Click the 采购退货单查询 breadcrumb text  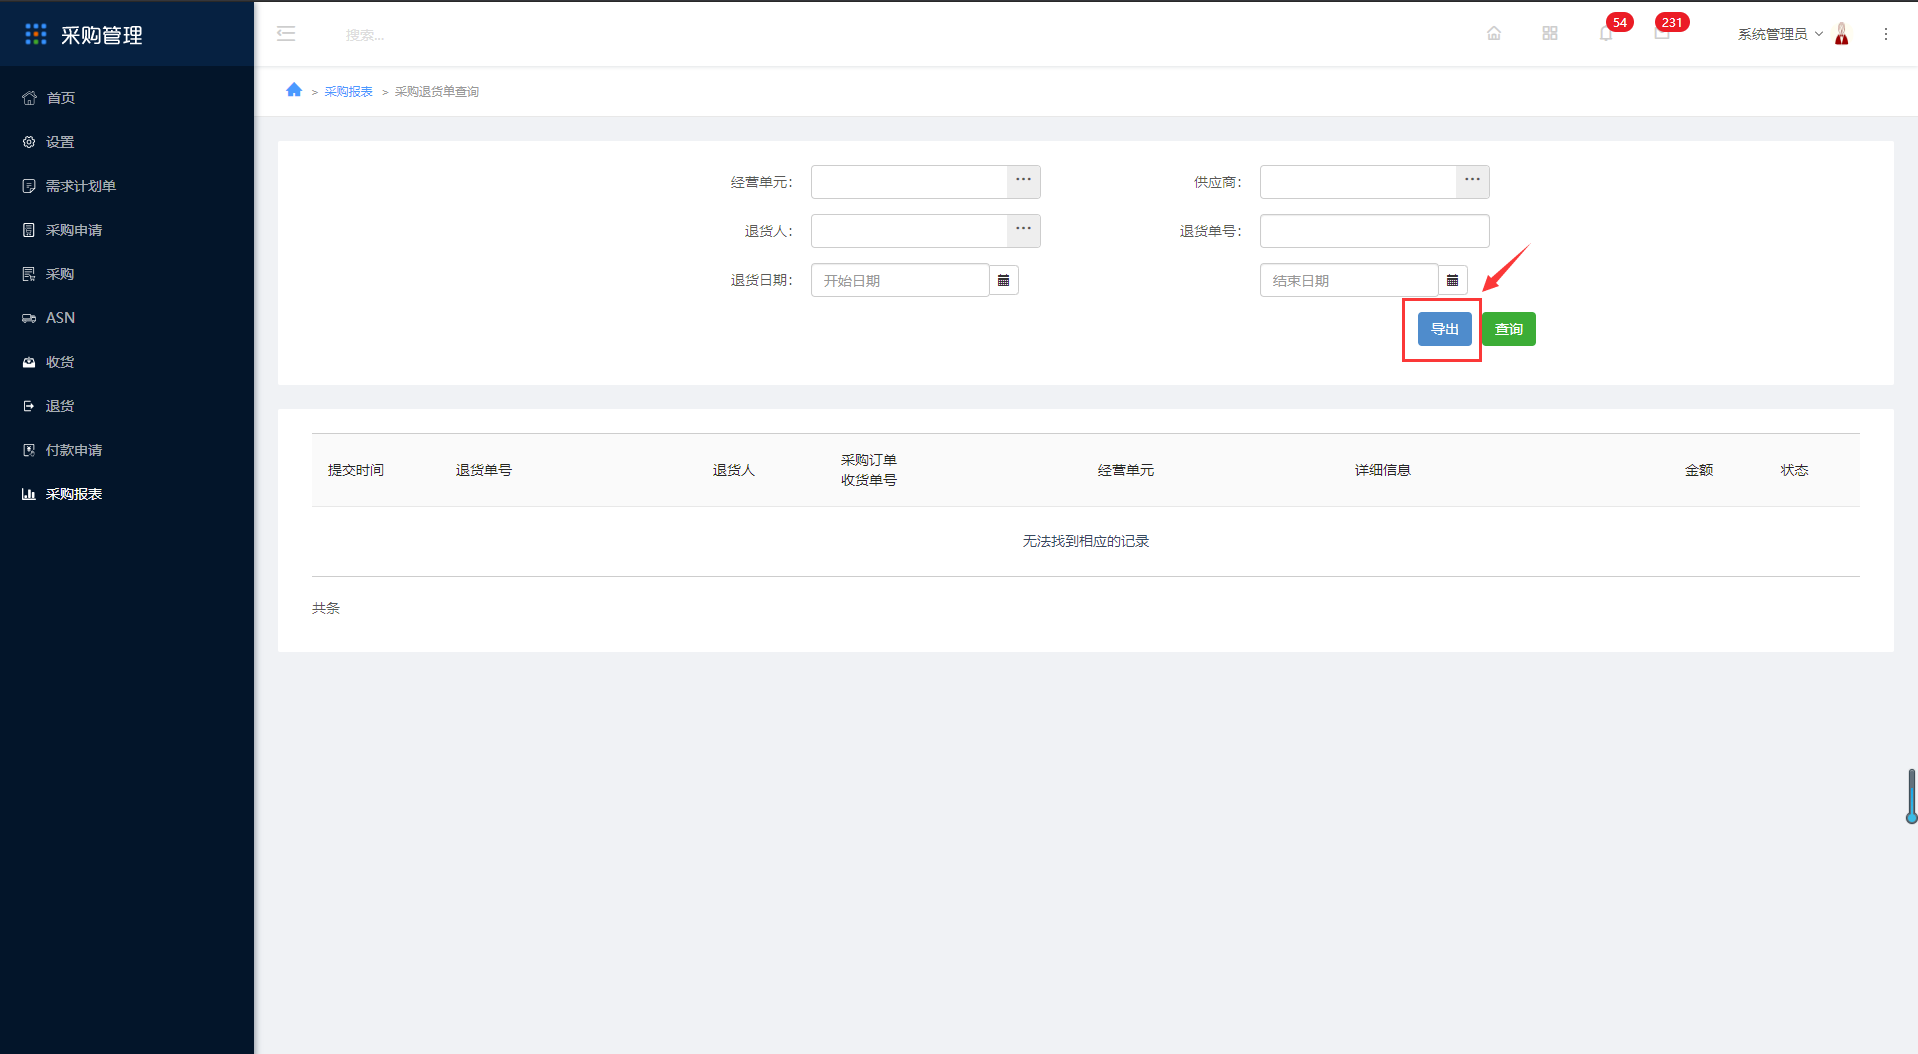tap(437, 91)
